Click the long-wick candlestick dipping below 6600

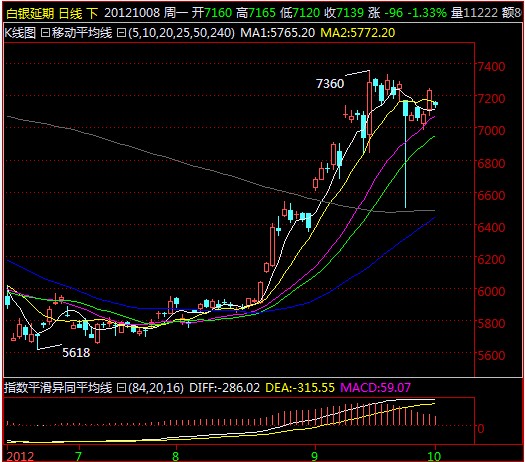pos(405,154)
